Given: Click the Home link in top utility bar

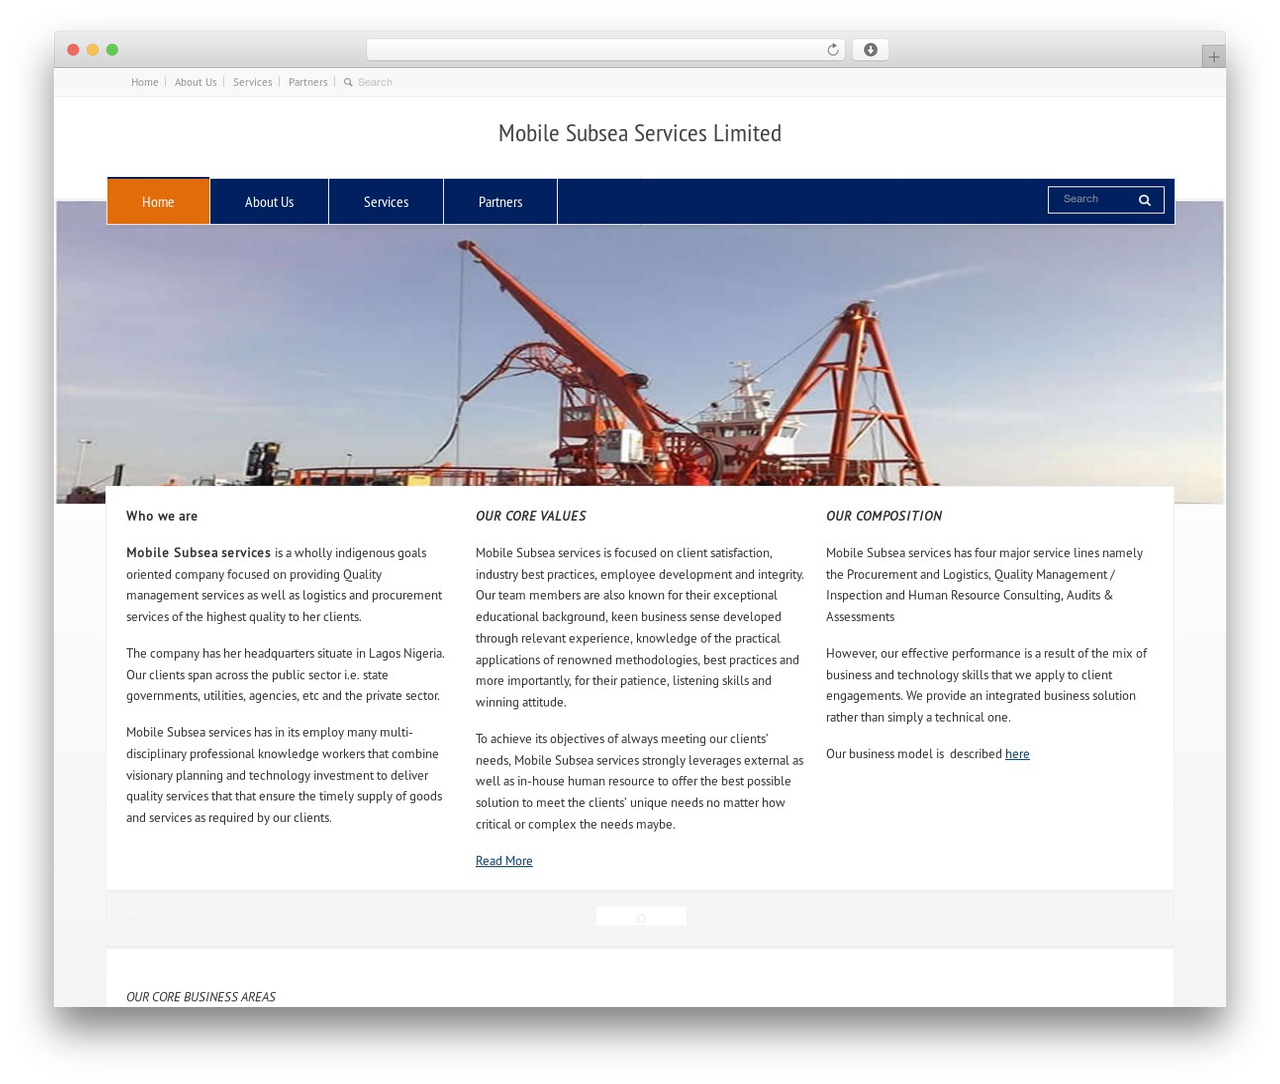Looking at the screenshot, I should [145, 82].
